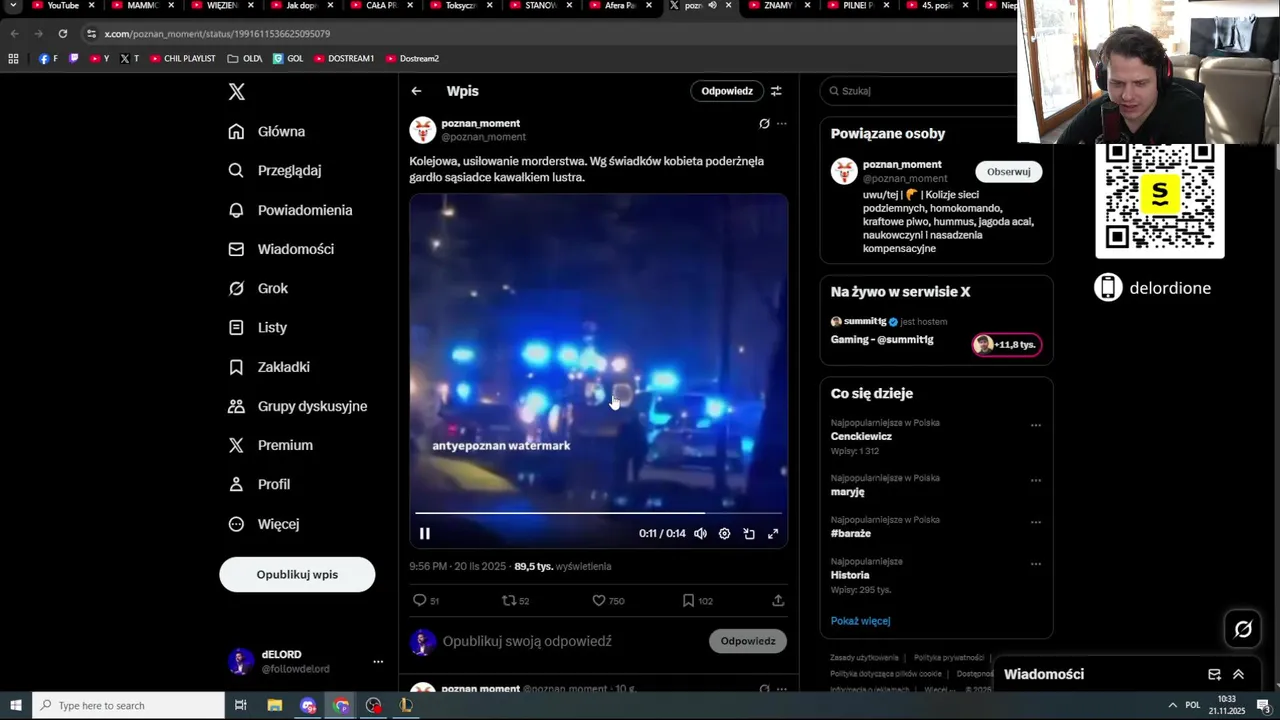Viewport: 1280px width, 720px height.
Task: Open Chrome apps grid icon
Action: click(x=13, y=59)
